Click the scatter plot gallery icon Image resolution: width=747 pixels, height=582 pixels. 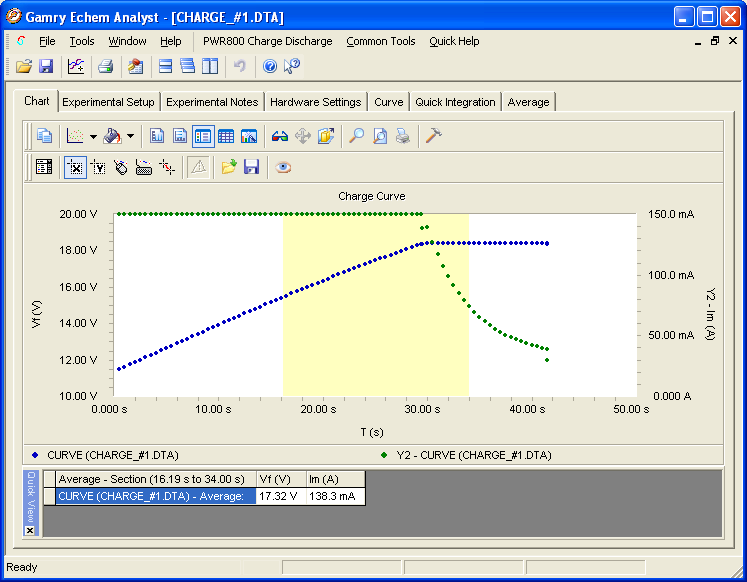coord(75,136)
